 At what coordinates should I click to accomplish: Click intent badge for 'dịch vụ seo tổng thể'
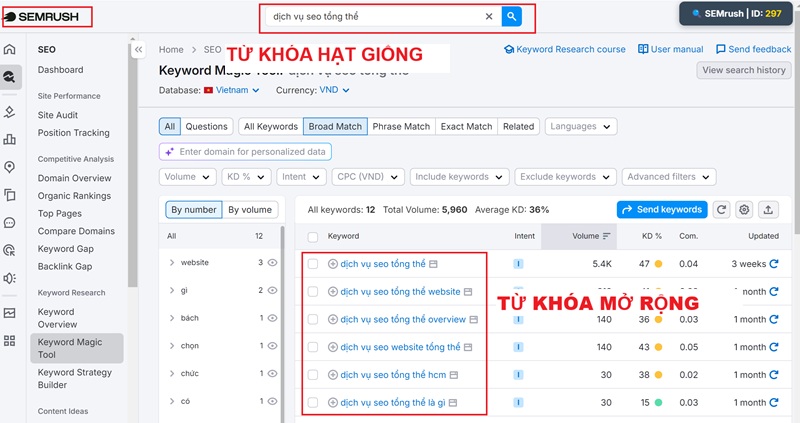[518, 264]
